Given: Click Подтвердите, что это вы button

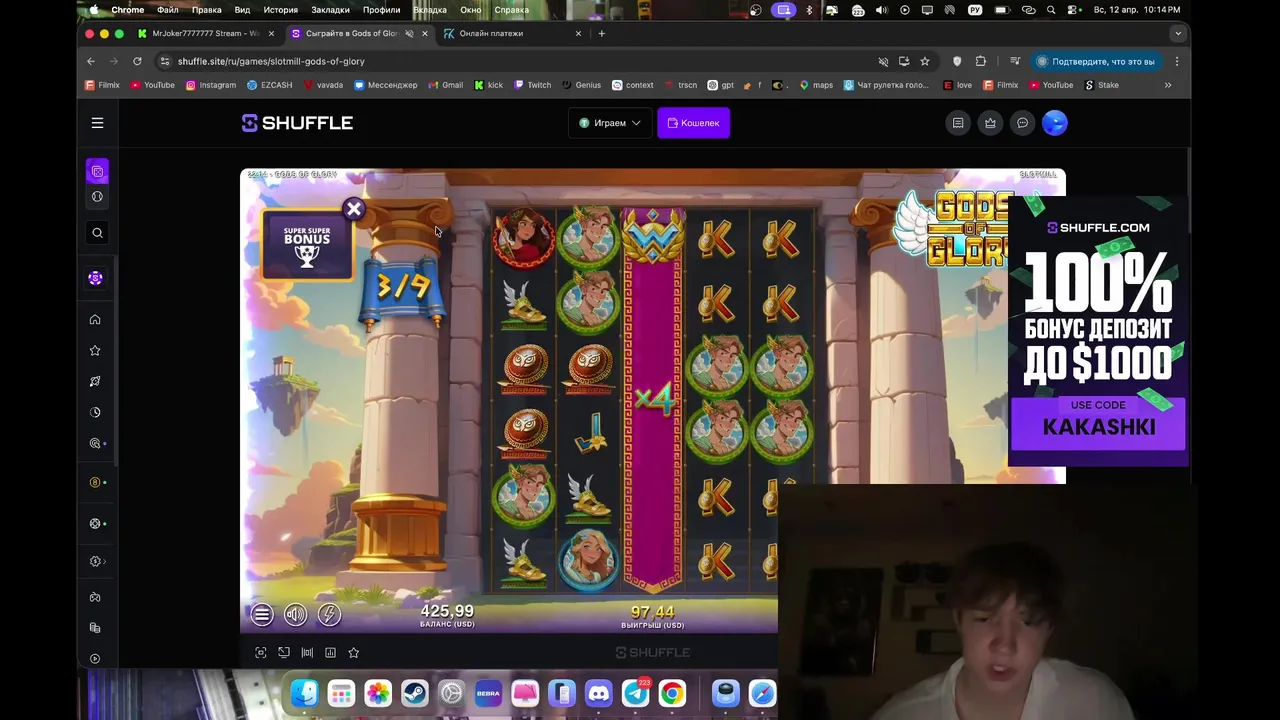Looking at the screenshot, I should click(1095, 61).
